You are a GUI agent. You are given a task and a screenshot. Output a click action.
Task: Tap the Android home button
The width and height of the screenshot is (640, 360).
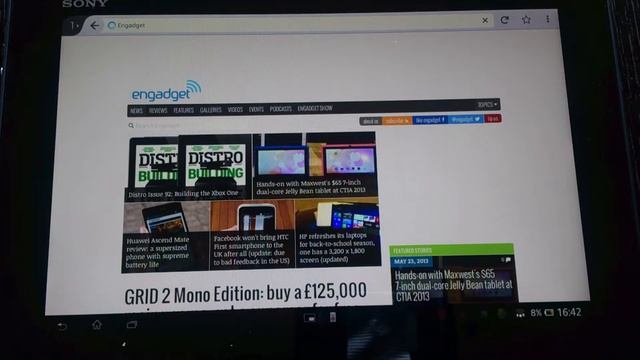(97, 325)
